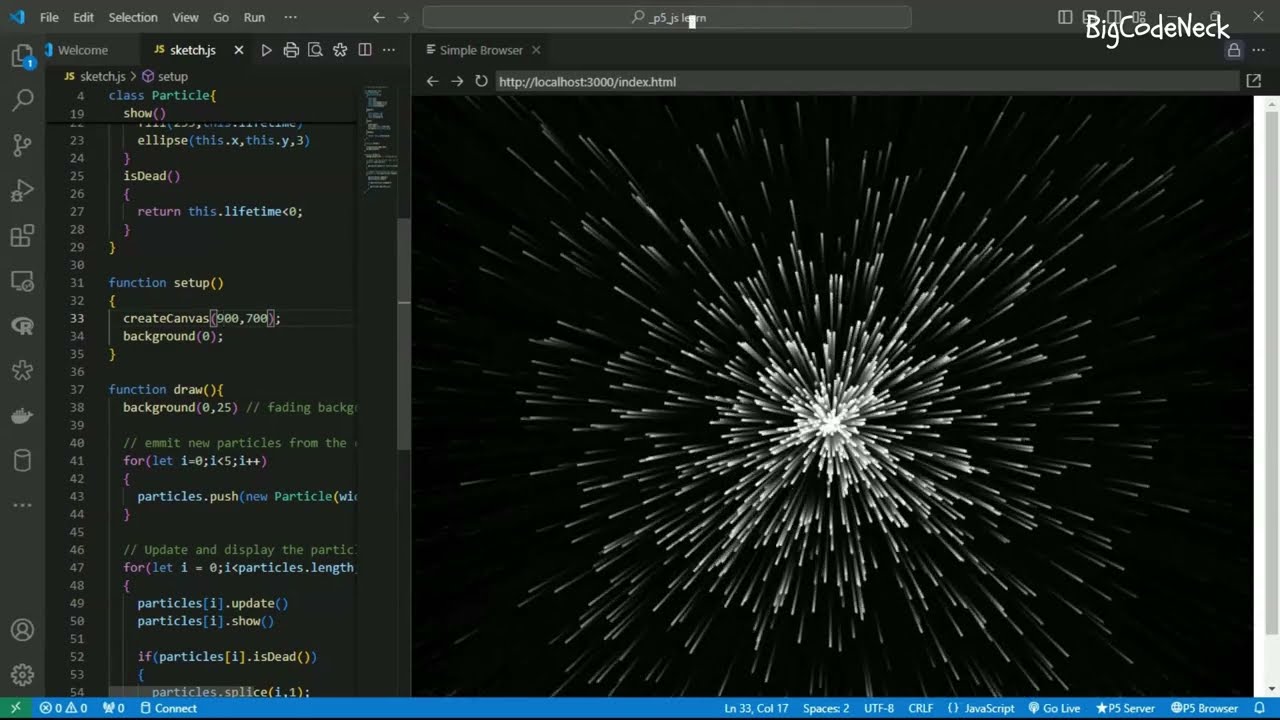Toggle primary side bar layout icon
This screenshot has height=720, width=1280.
pos(1065,17)
